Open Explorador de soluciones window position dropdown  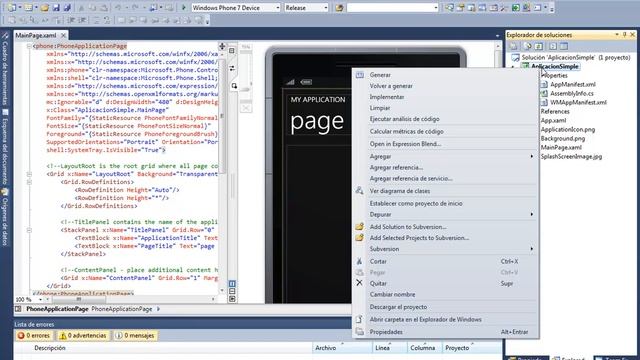[617, 35]
